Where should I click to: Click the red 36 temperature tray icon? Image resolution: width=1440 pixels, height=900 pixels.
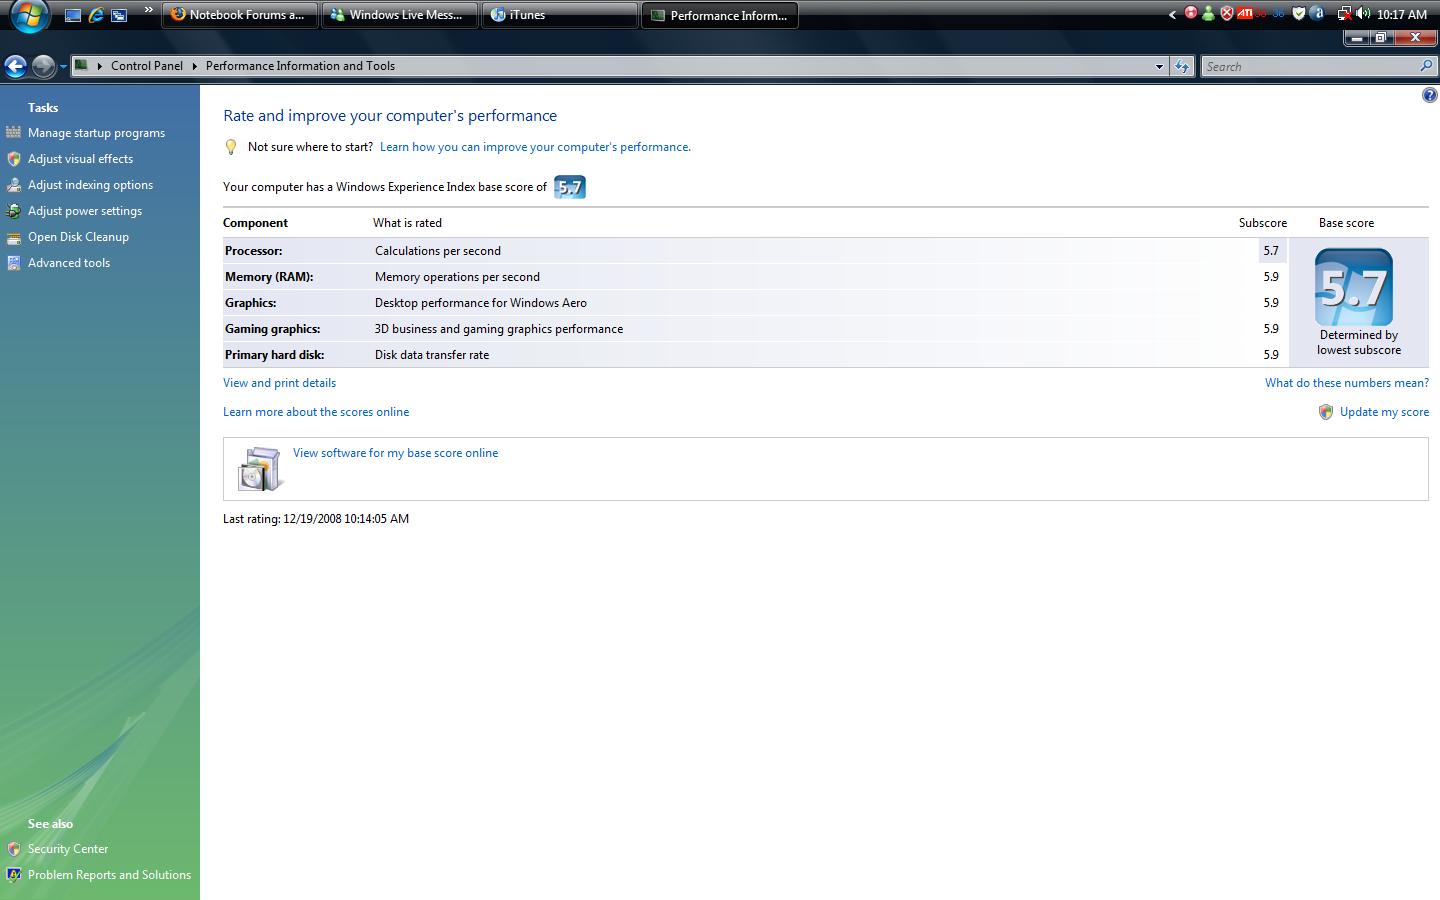[x=1261, y=14]
